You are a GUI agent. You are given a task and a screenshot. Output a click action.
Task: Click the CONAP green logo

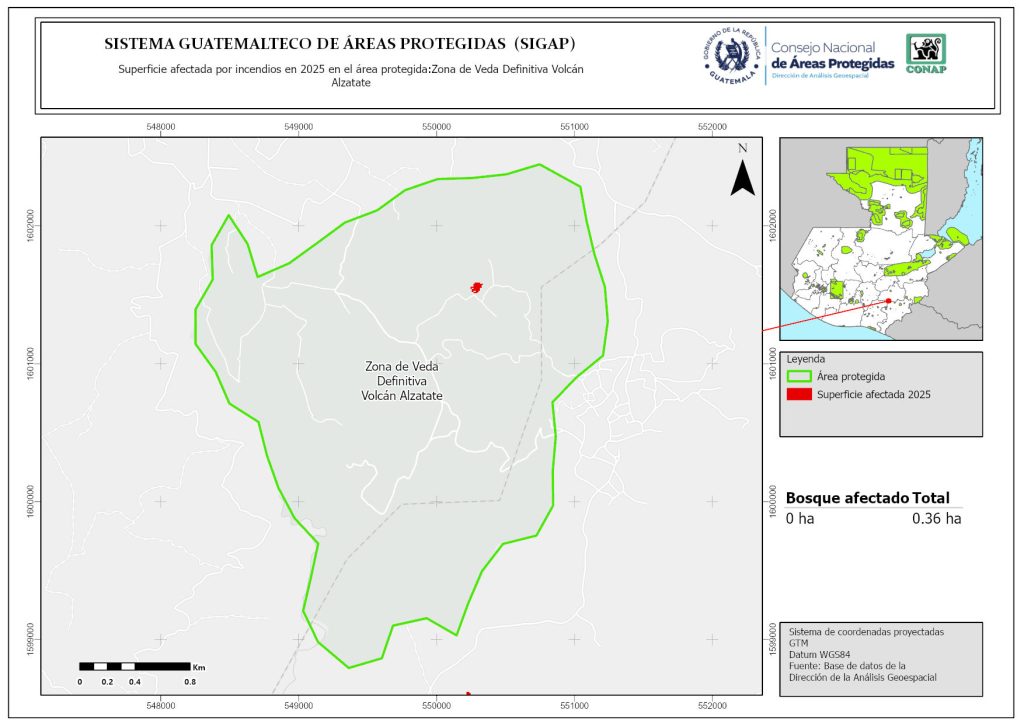pos(925,54)
